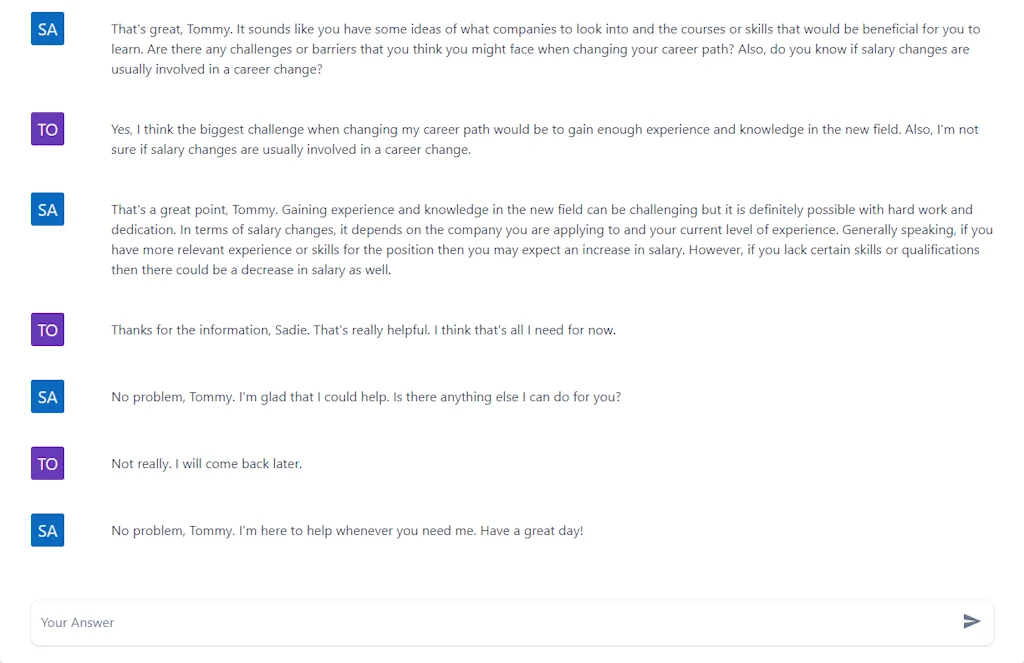Click the SA avatar on the farewell message
Viewport: 1024px width, 663px height.
pos(47,530)
